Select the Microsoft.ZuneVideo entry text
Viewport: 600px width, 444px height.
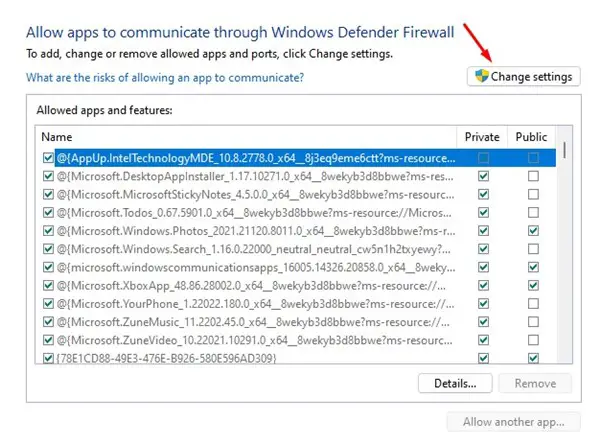point(254,340)
